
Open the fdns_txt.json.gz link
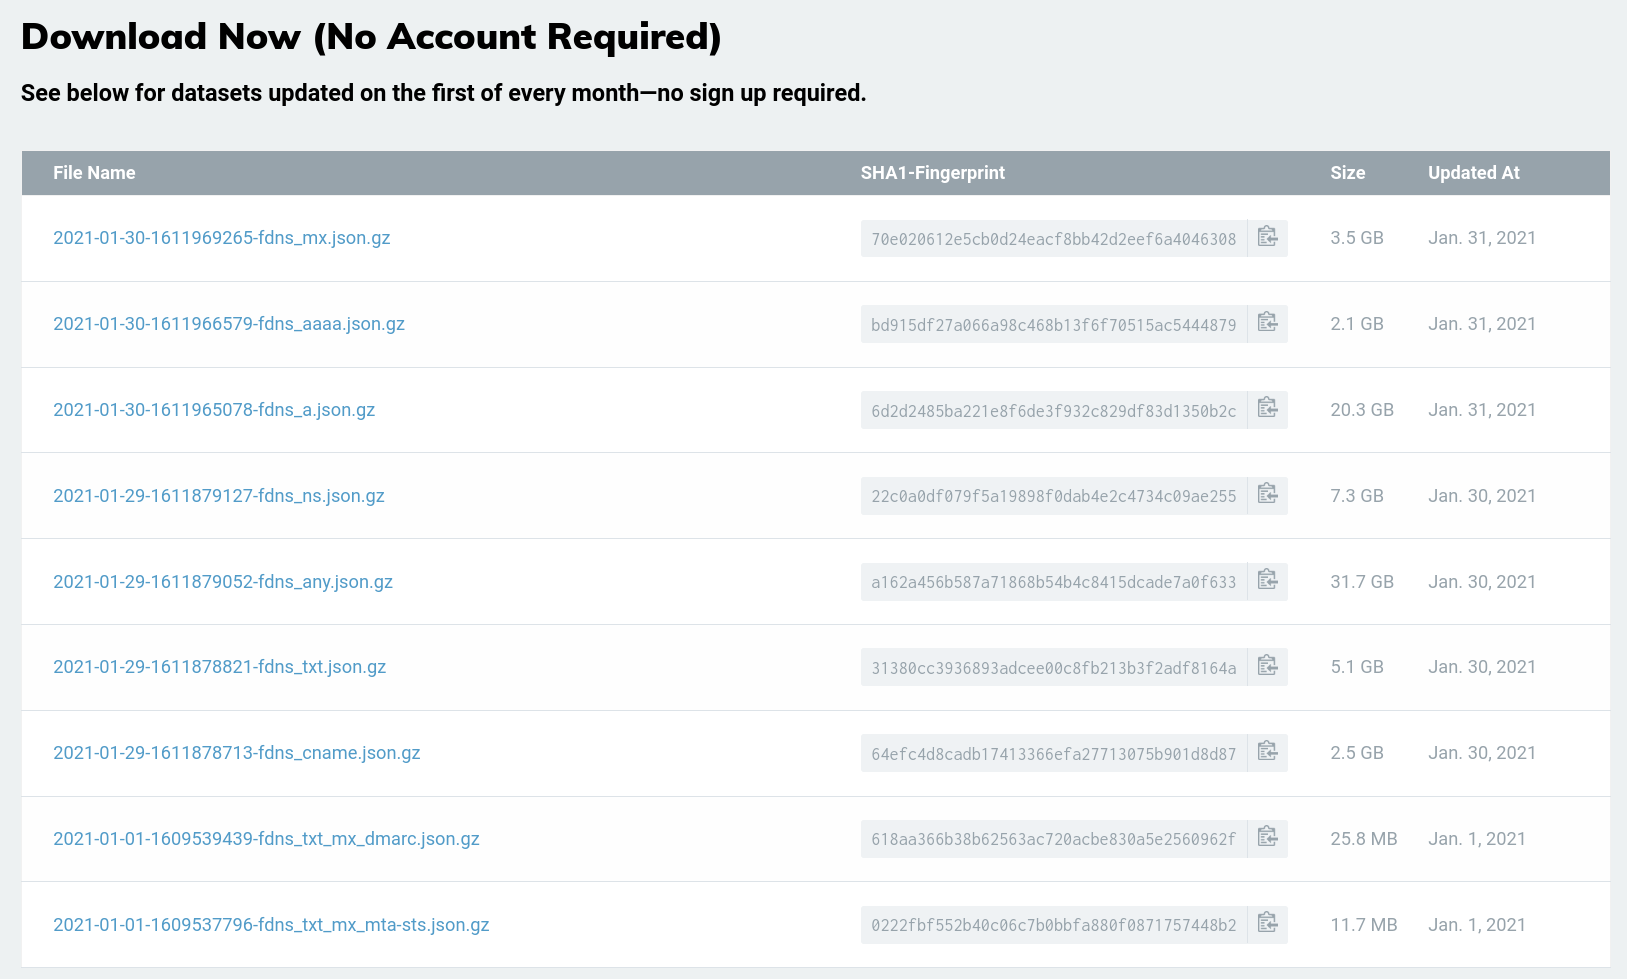pos(219,667)
